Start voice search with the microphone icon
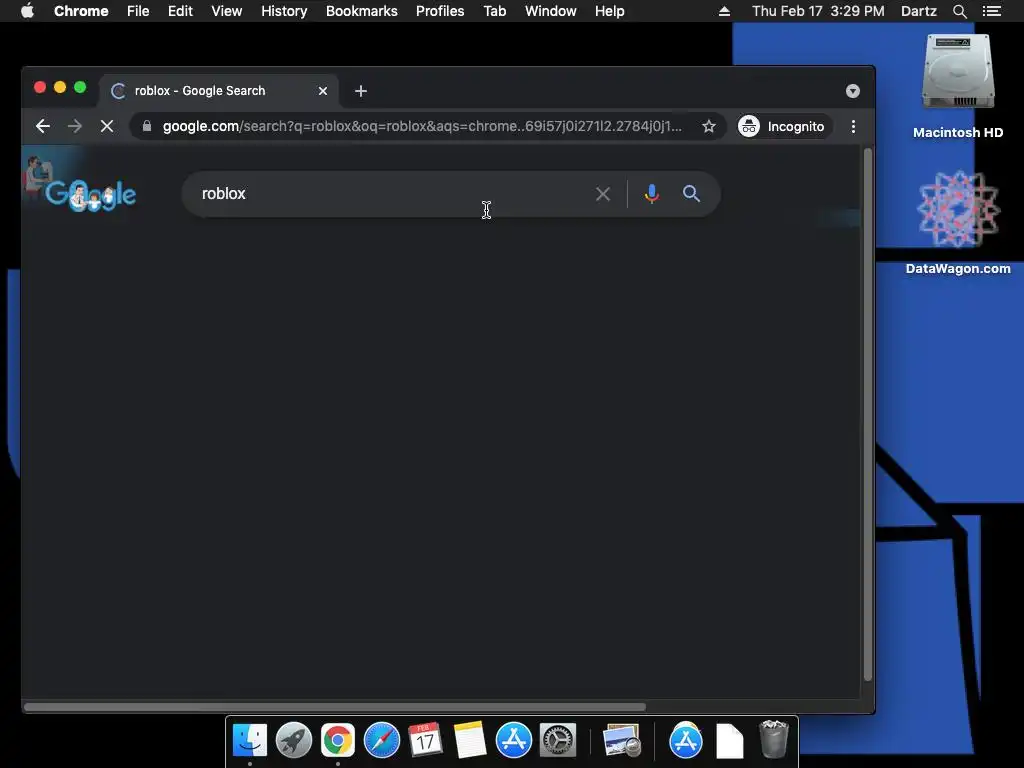Screen dimensions: 1024x768 click(x=651, y=194)
